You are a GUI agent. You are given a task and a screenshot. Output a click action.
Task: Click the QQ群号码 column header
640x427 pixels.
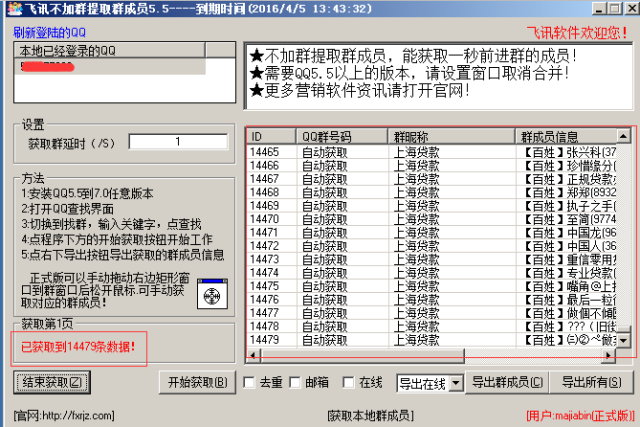(342, 136)
